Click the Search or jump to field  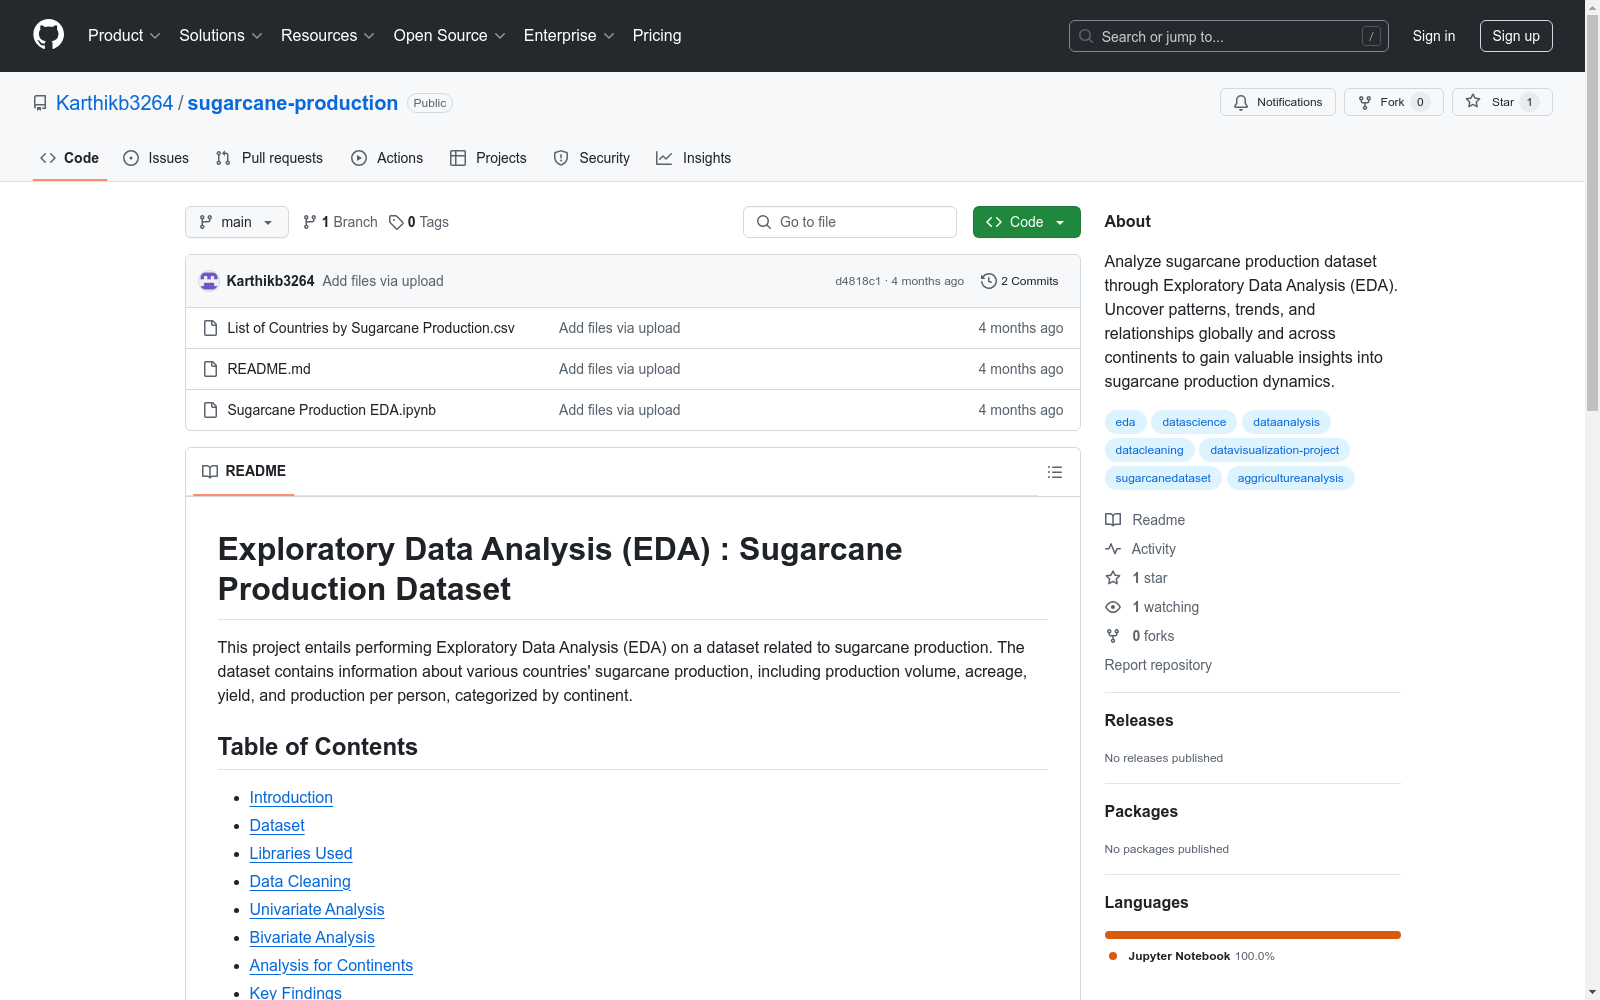(x=1229, y=36)
